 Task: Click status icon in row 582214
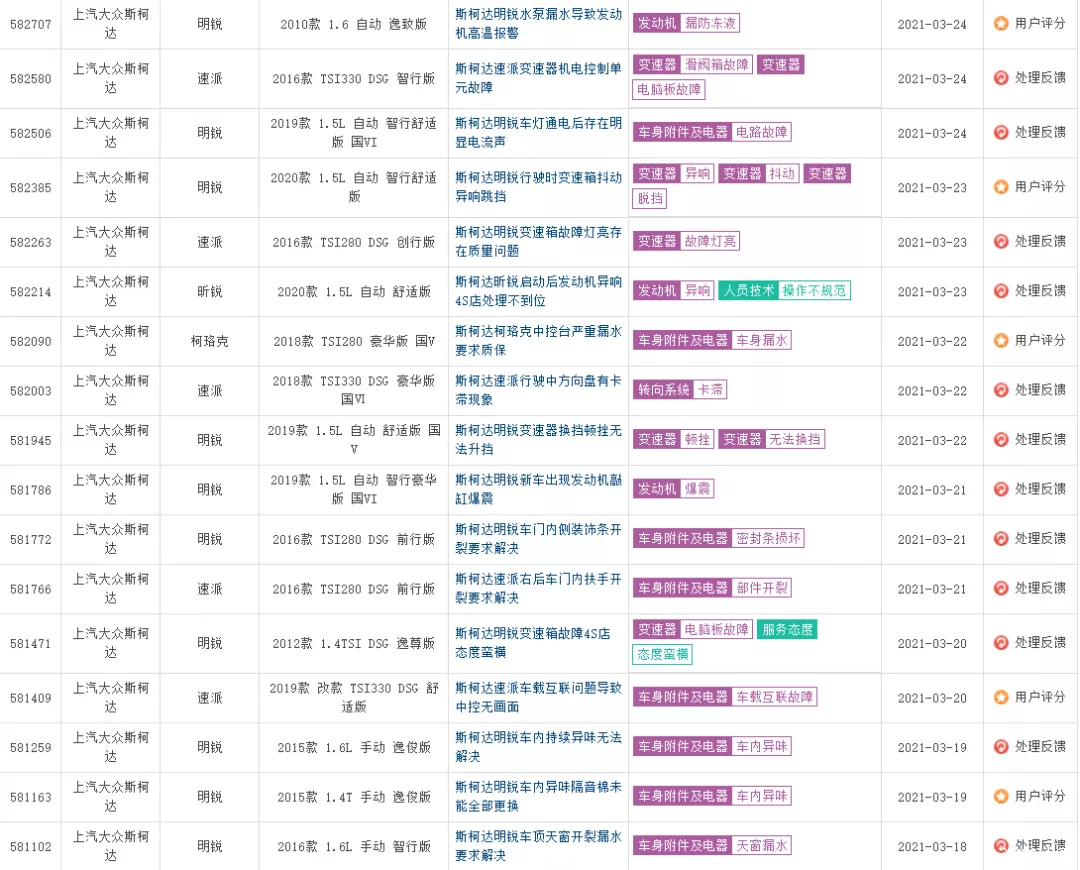(1001, 291)
